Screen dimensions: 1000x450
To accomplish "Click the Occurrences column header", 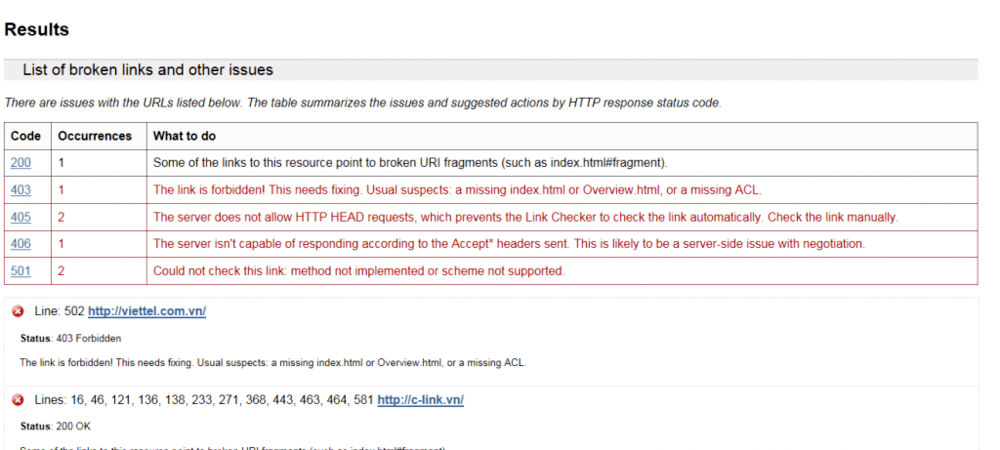I will [x=95, y=136].
